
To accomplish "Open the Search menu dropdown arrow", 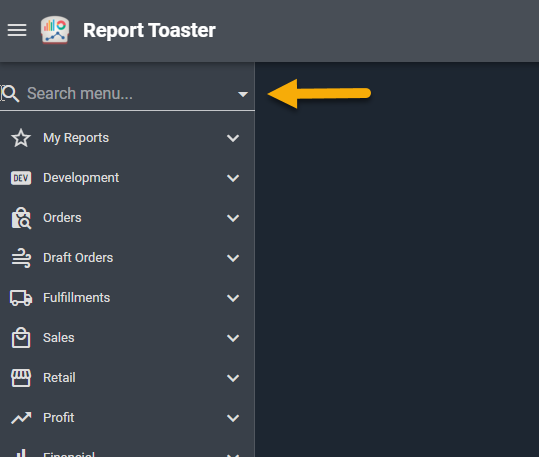I will click(x=243, y=94).
